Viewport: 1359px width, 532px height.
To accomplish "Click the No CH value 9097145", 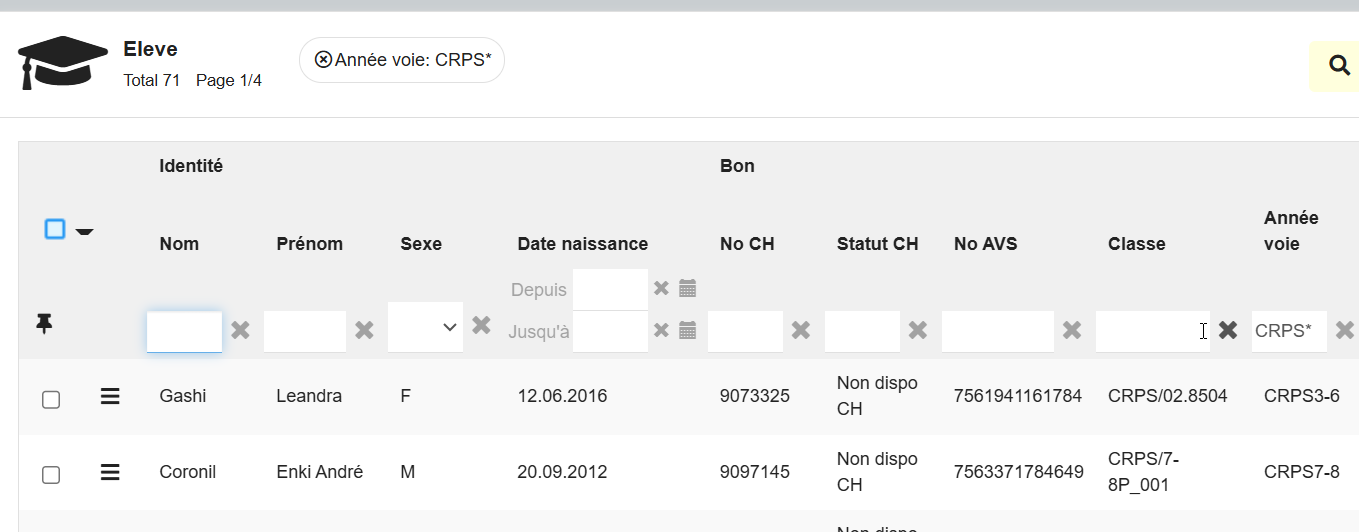I will point(755,472).
